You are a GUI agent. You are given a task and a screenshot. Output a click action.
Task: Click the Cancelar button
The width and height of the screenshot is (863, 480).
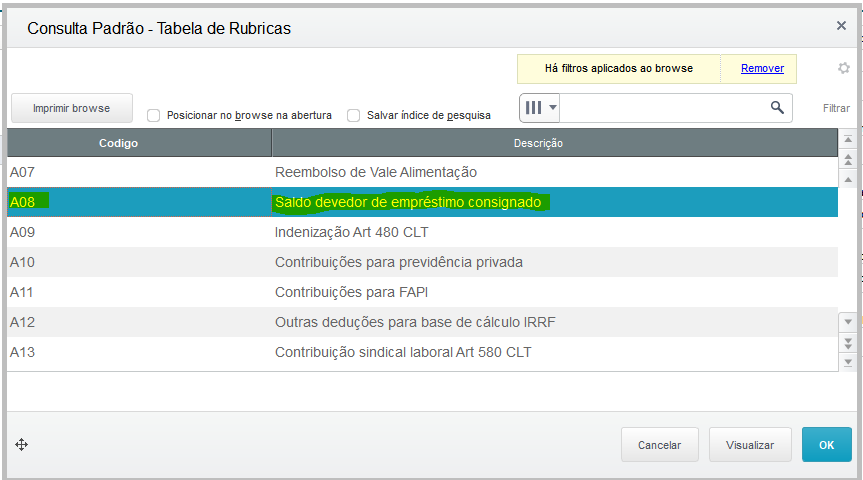pos(659,445)
